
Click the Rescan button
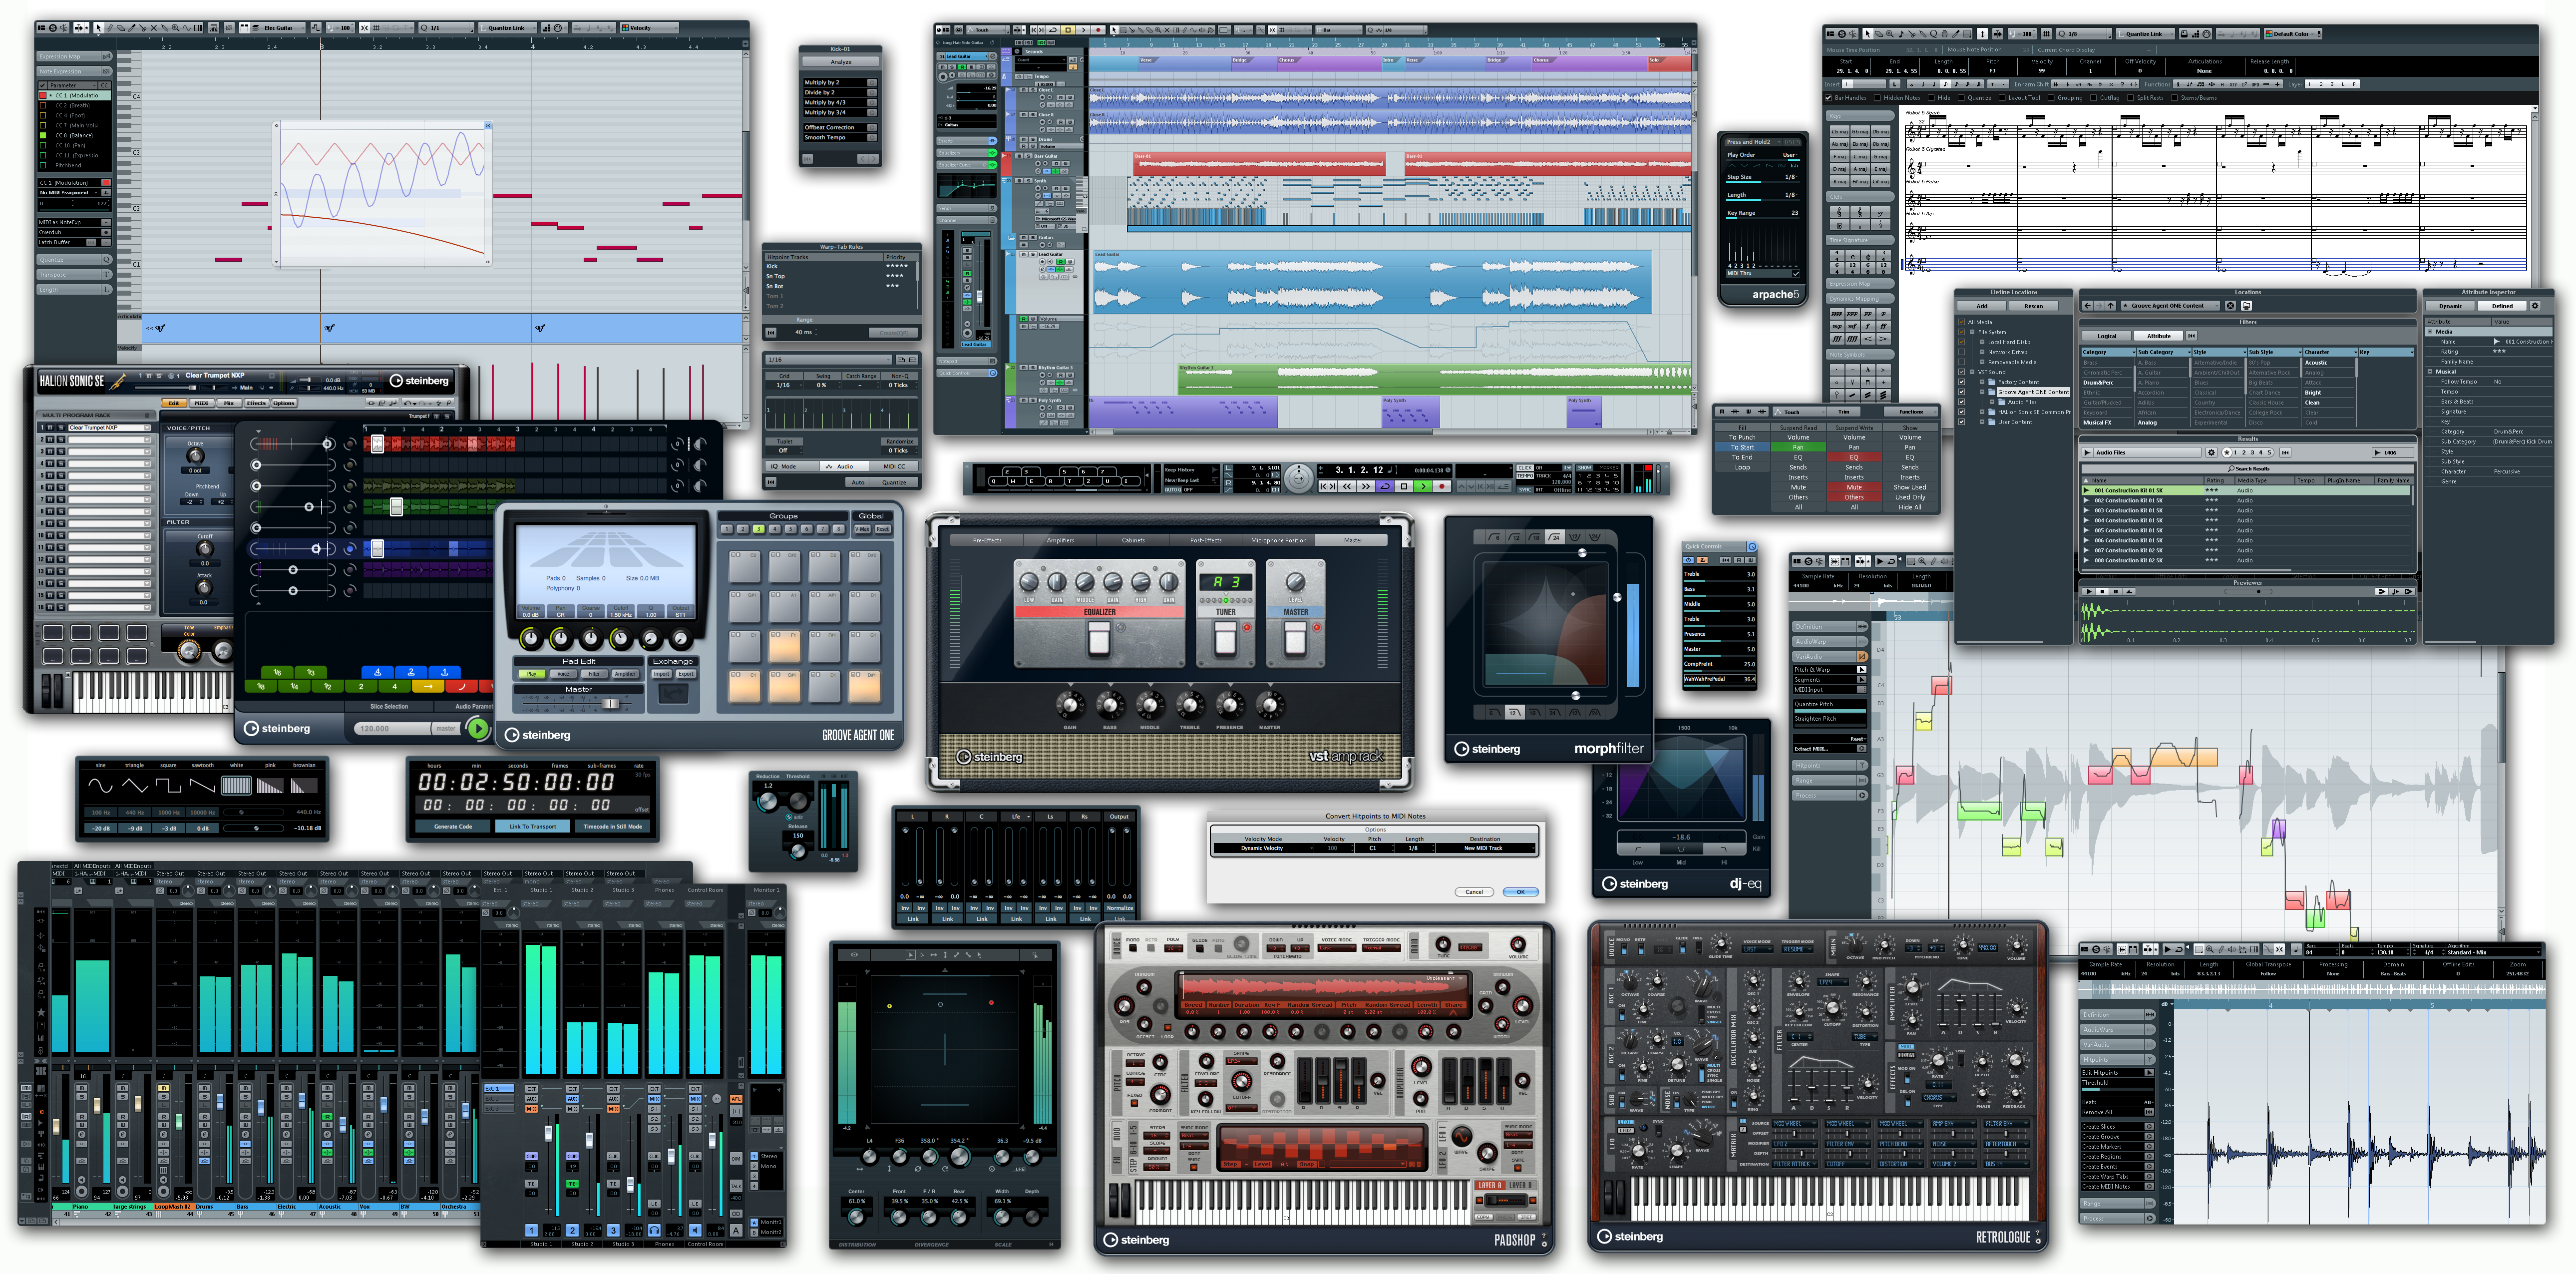click(x=2034, y=306)
